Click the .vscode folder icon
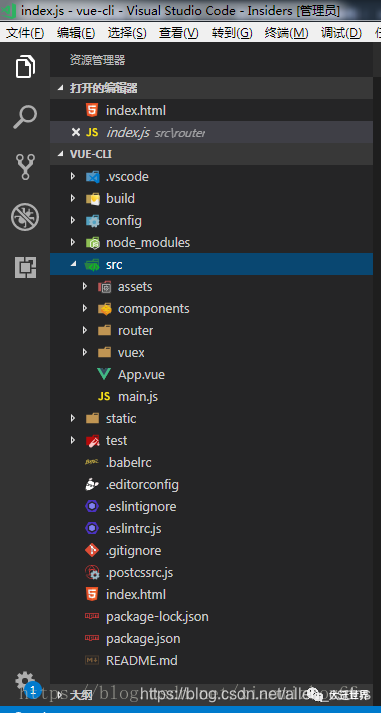The height and width of the screenshot is (713, 381). click(92, 176)
